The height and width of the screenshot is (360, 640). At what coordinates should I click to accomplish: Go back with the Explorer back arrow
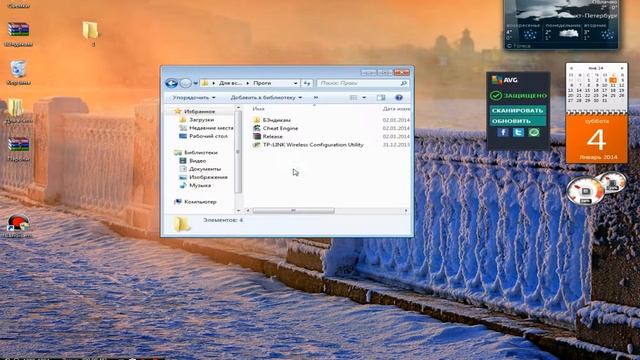(171, 83)
